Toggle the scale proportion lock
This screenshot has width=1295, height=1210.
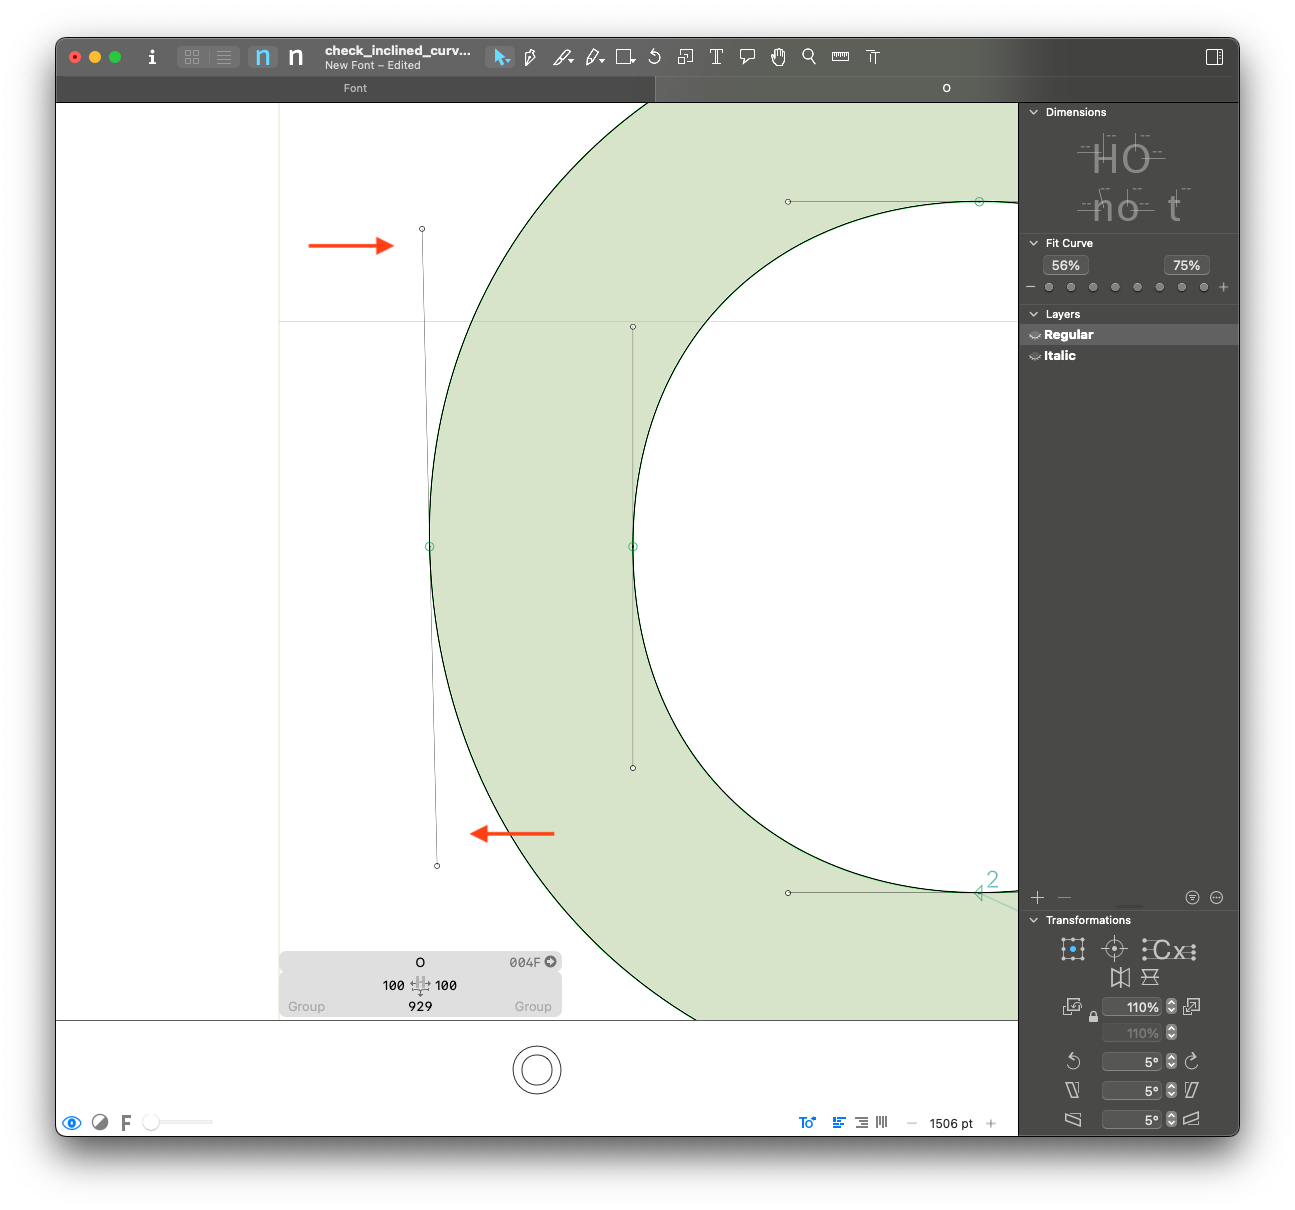coord(1093,1017)
